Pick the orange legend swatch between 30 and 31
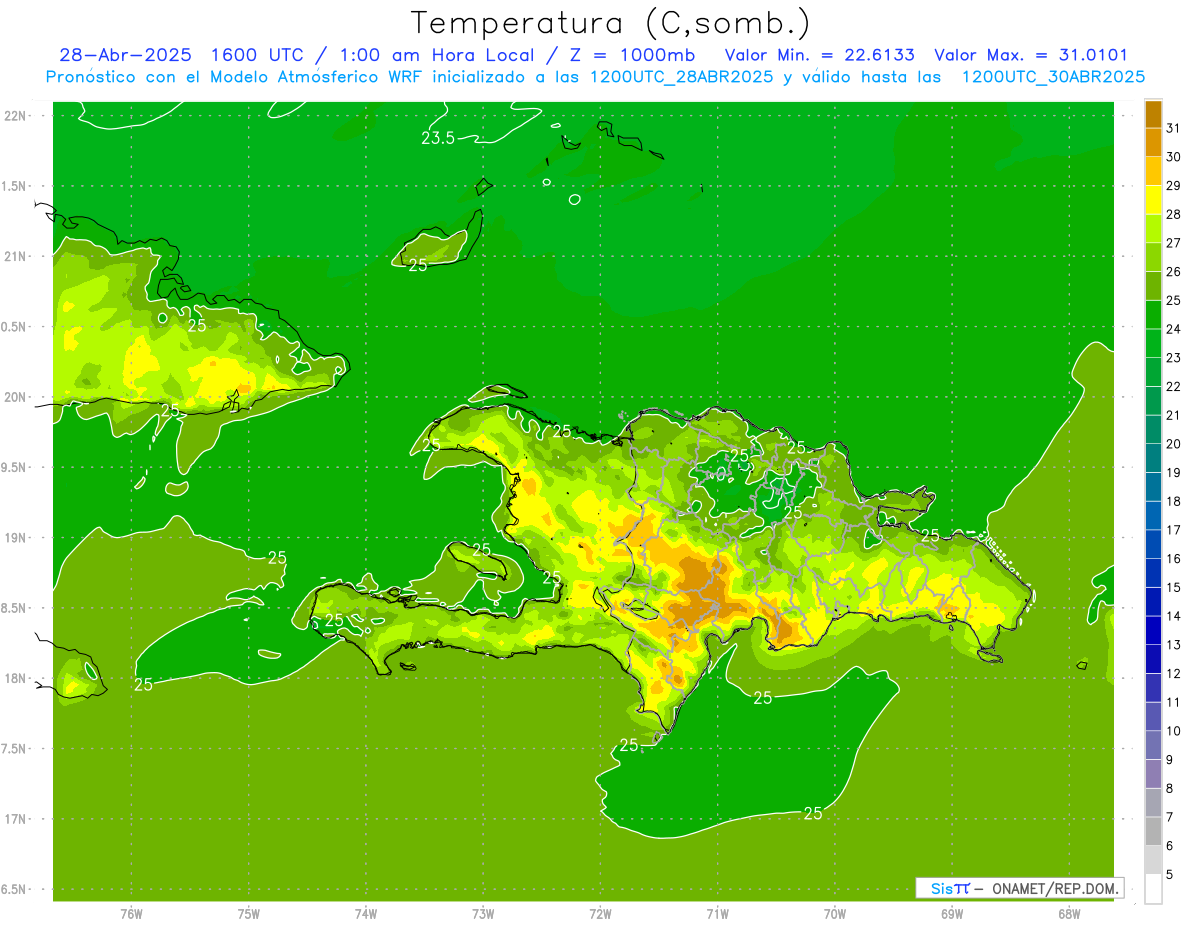The image size is (1200, 927). [1153, 143]
